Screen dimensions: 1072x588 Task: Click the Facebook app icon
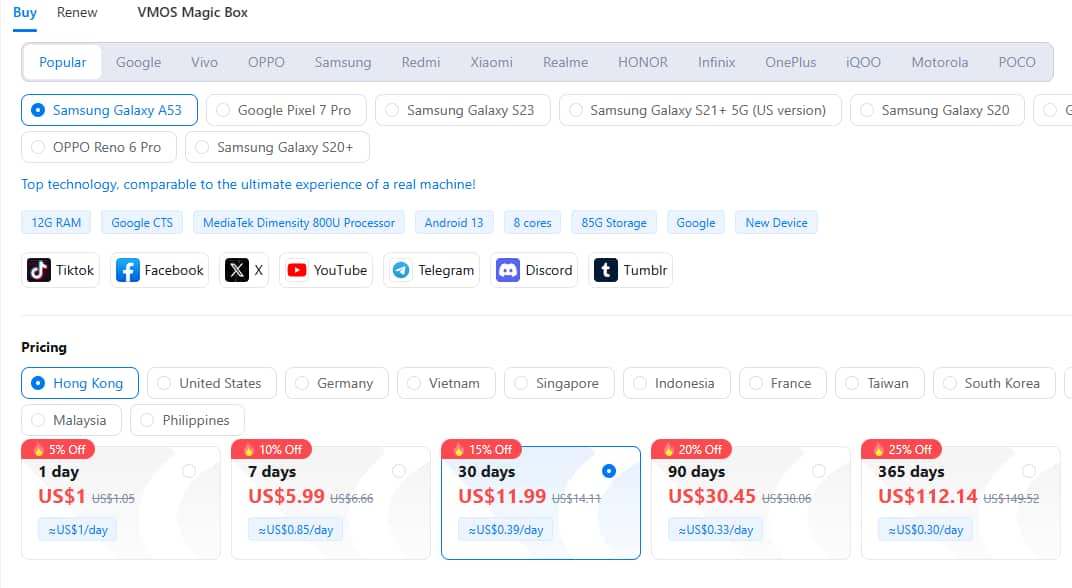point(128,270)
